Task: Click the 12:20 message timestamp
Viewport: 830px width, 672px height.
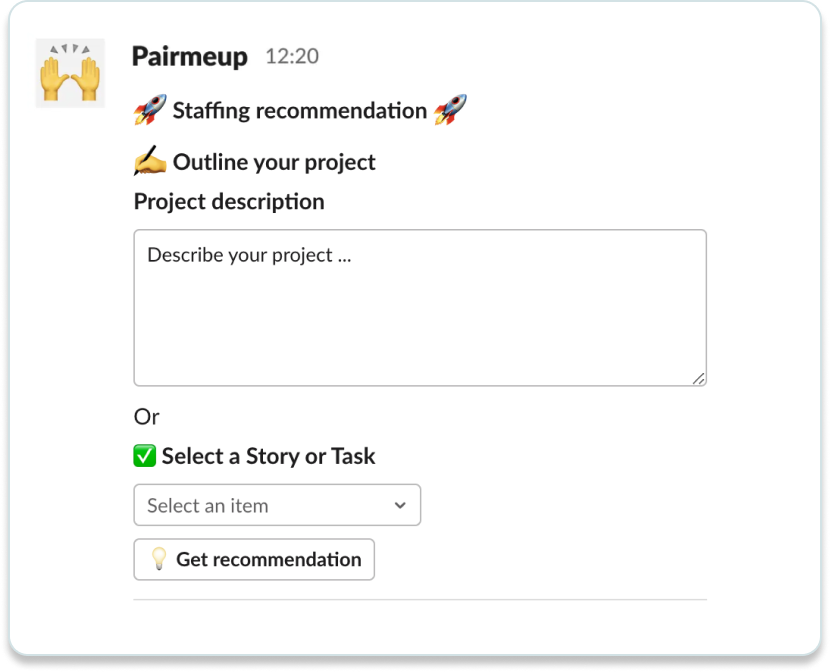Action: [292, 56]
